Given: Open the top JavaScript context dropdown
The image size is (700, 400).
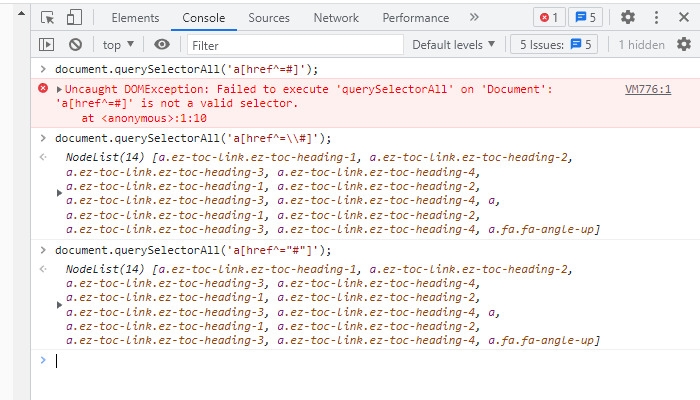Looking at the screenshot, I should 118,44.
